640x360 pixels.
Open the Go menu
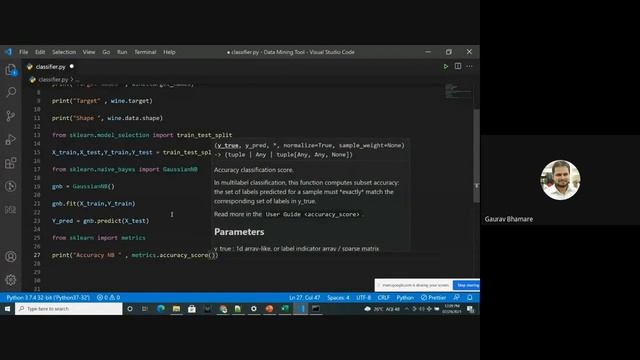click(x=106, y=52)
